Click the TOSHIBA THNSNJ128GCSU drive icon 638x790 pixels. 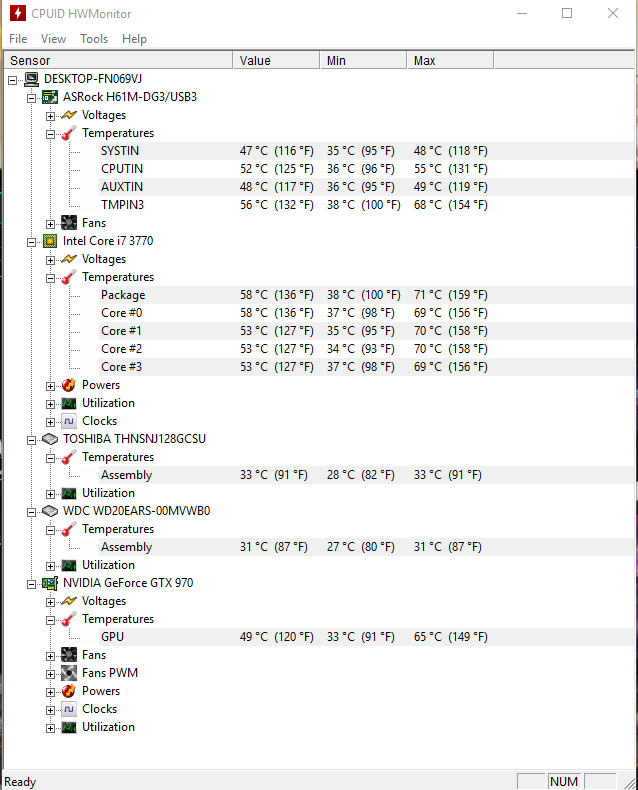(x=50, y=439)
